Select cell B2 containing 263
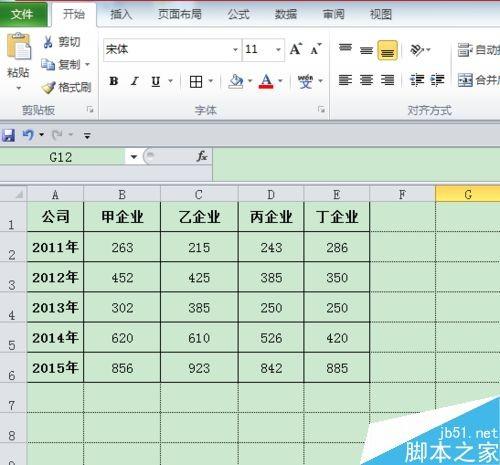This screenshot has width=500, height=465. (122, 247)
